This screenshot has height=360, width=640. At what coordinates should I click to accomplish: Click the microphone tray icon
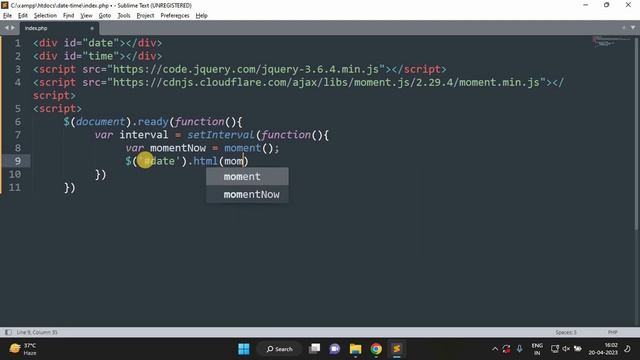[519, 349]
